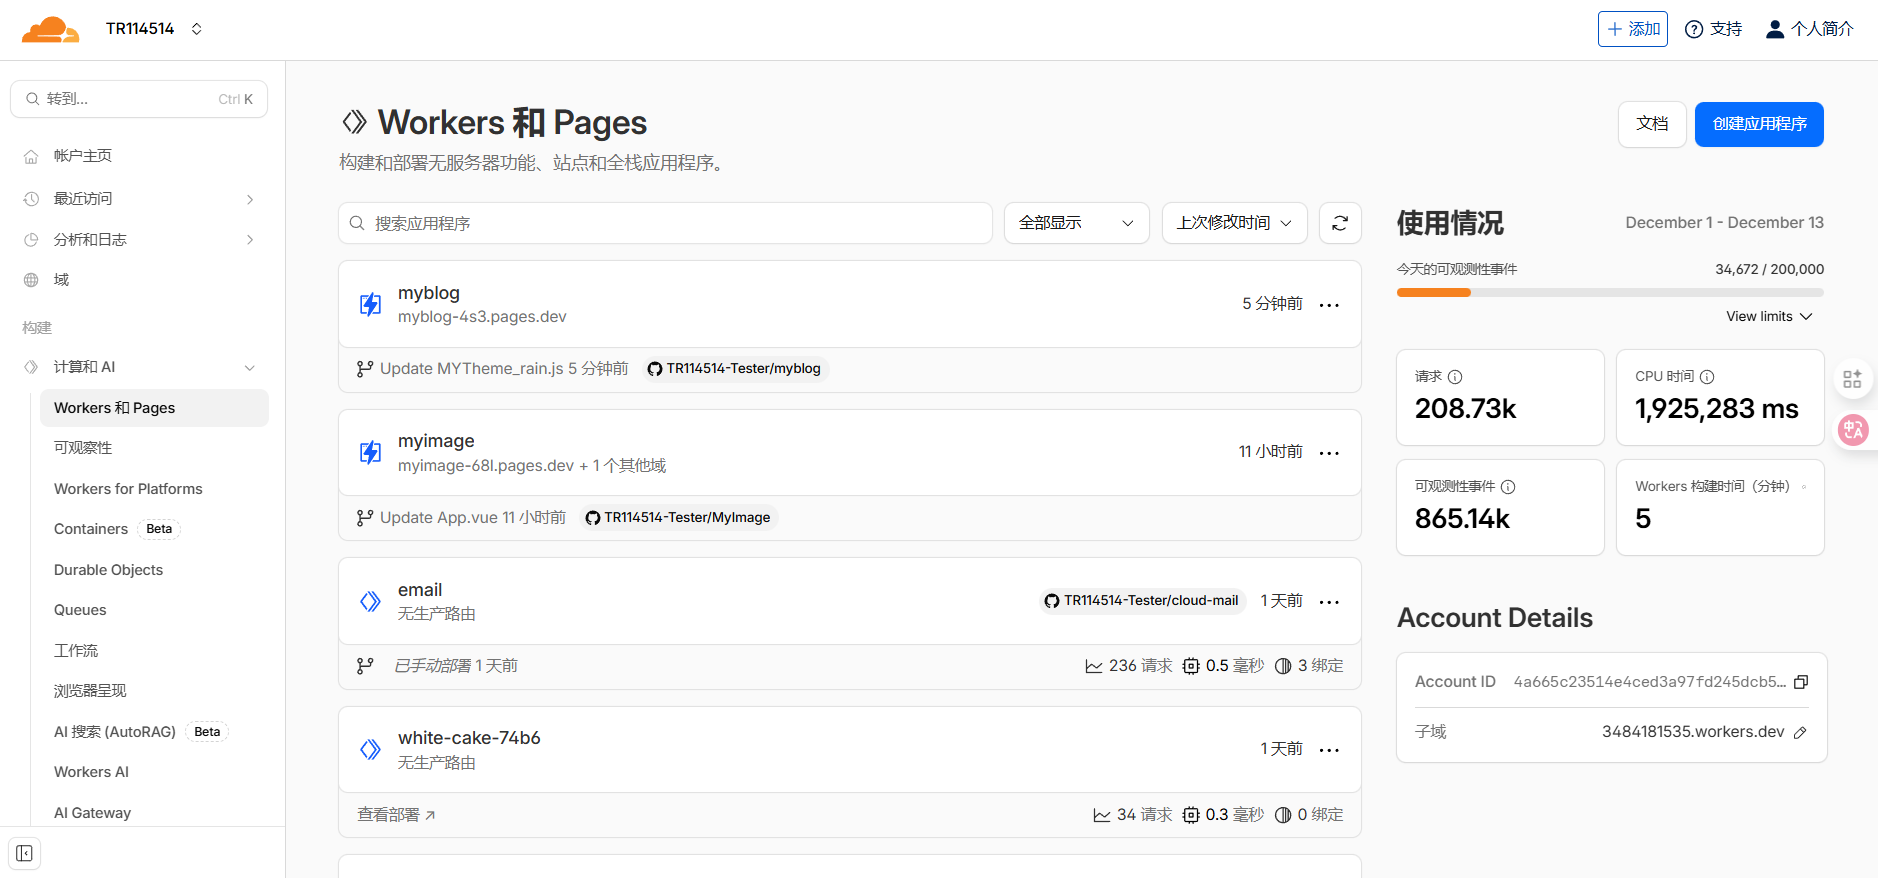Open three-dot menu for email worker
Screen dimensions: 1878x878
1329,602
